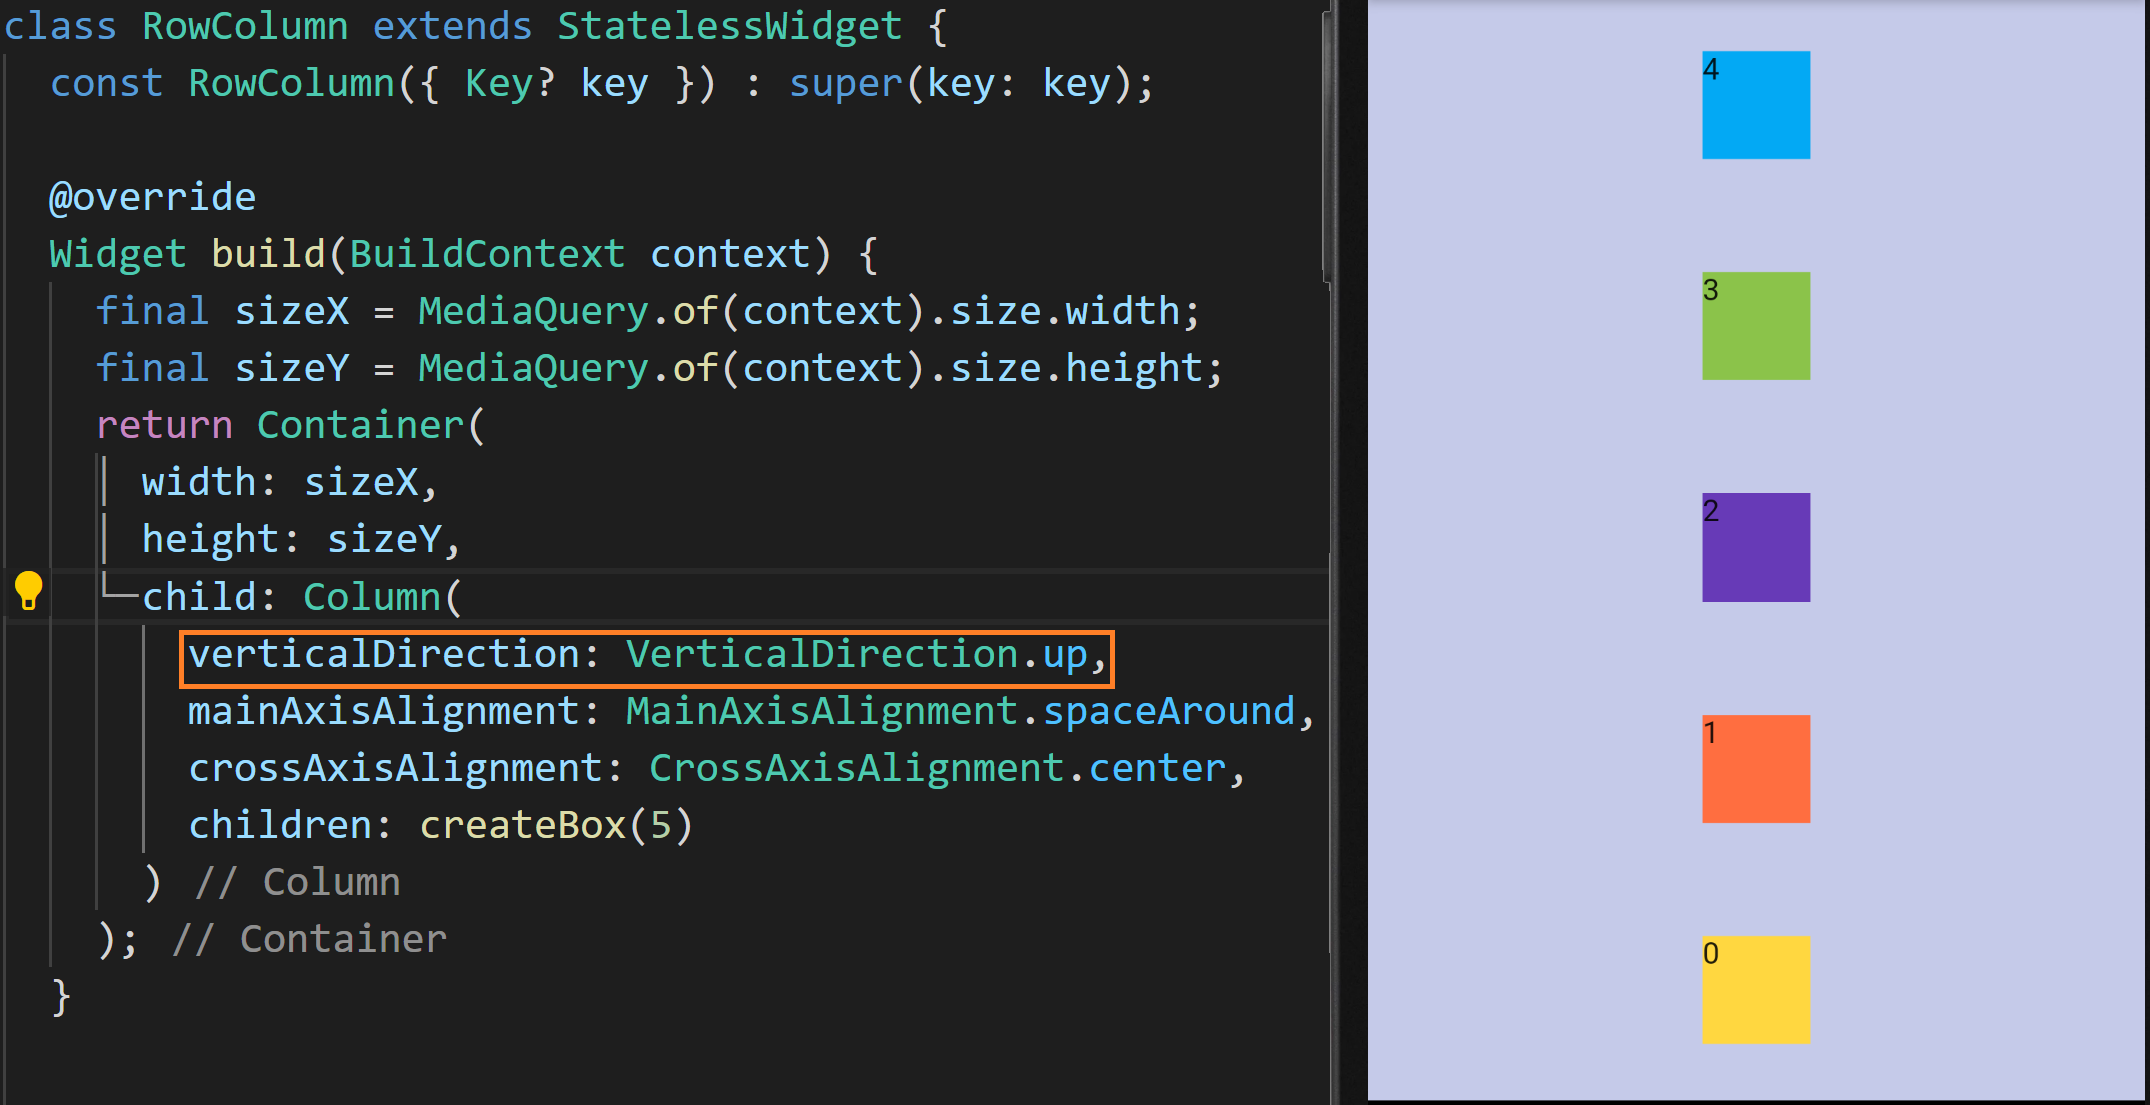The width and height of the screenshot is (2150, 1105).
Task: Click the StatelessWidget class name
Action: point(729,26)
